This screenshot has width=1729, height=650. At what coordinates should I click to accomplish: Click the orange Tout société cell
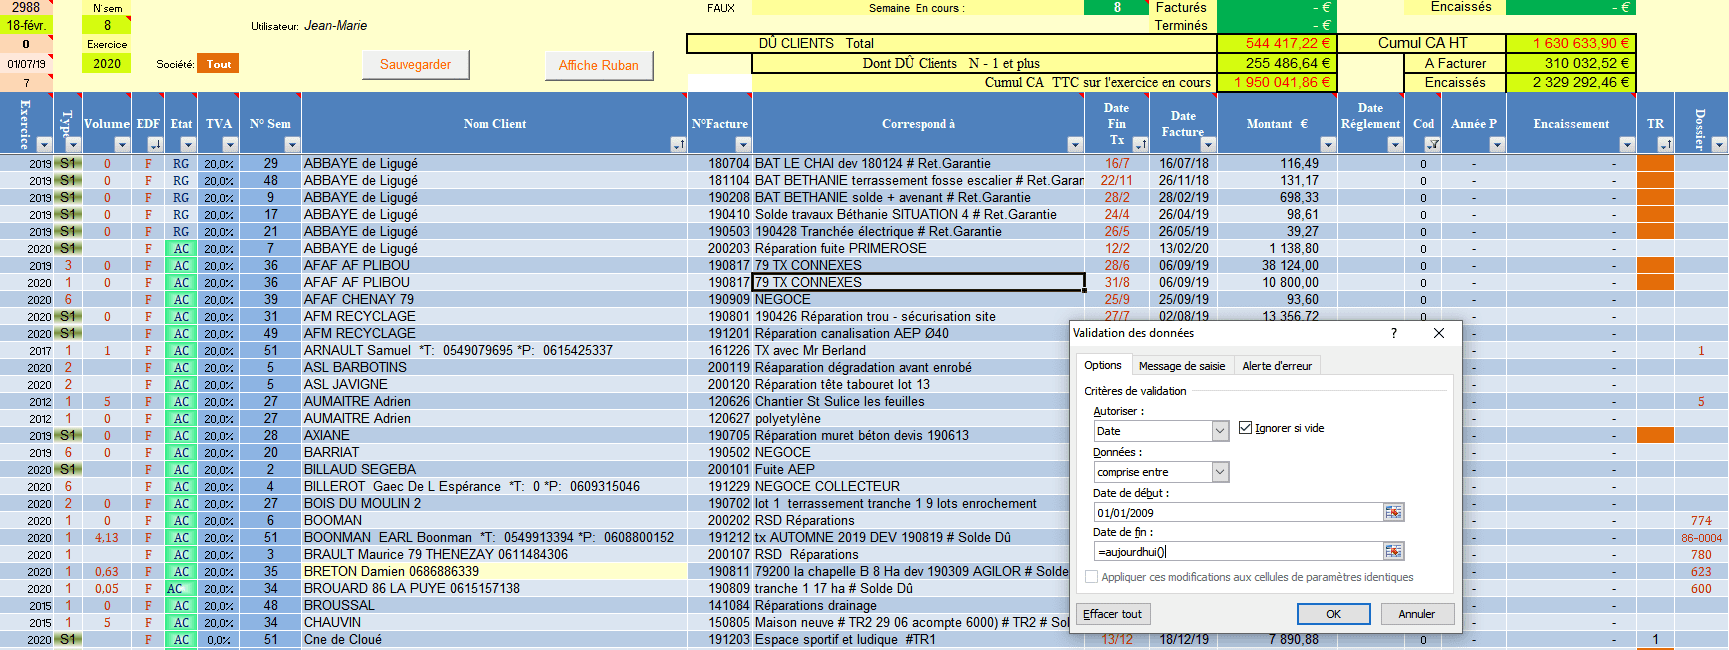(218, 64)
